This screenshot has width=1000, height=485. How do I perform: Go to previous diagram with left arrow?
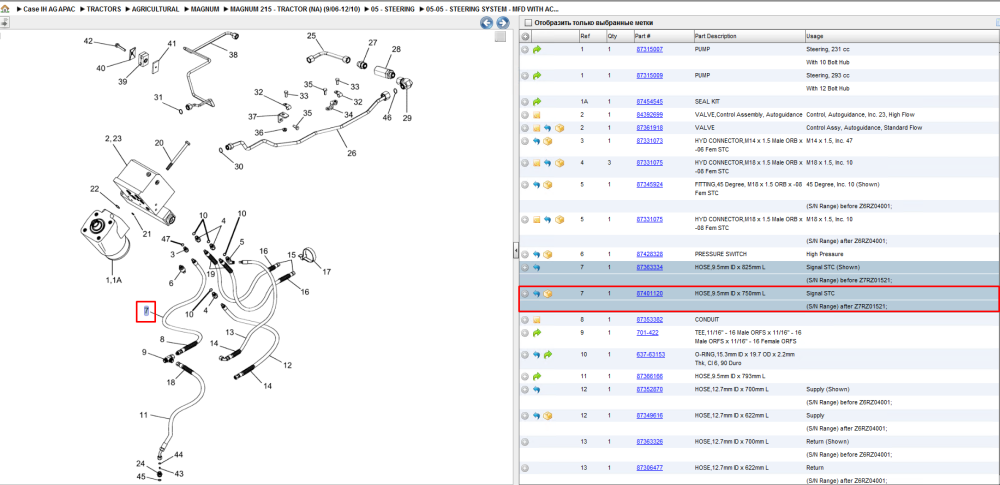487,23
